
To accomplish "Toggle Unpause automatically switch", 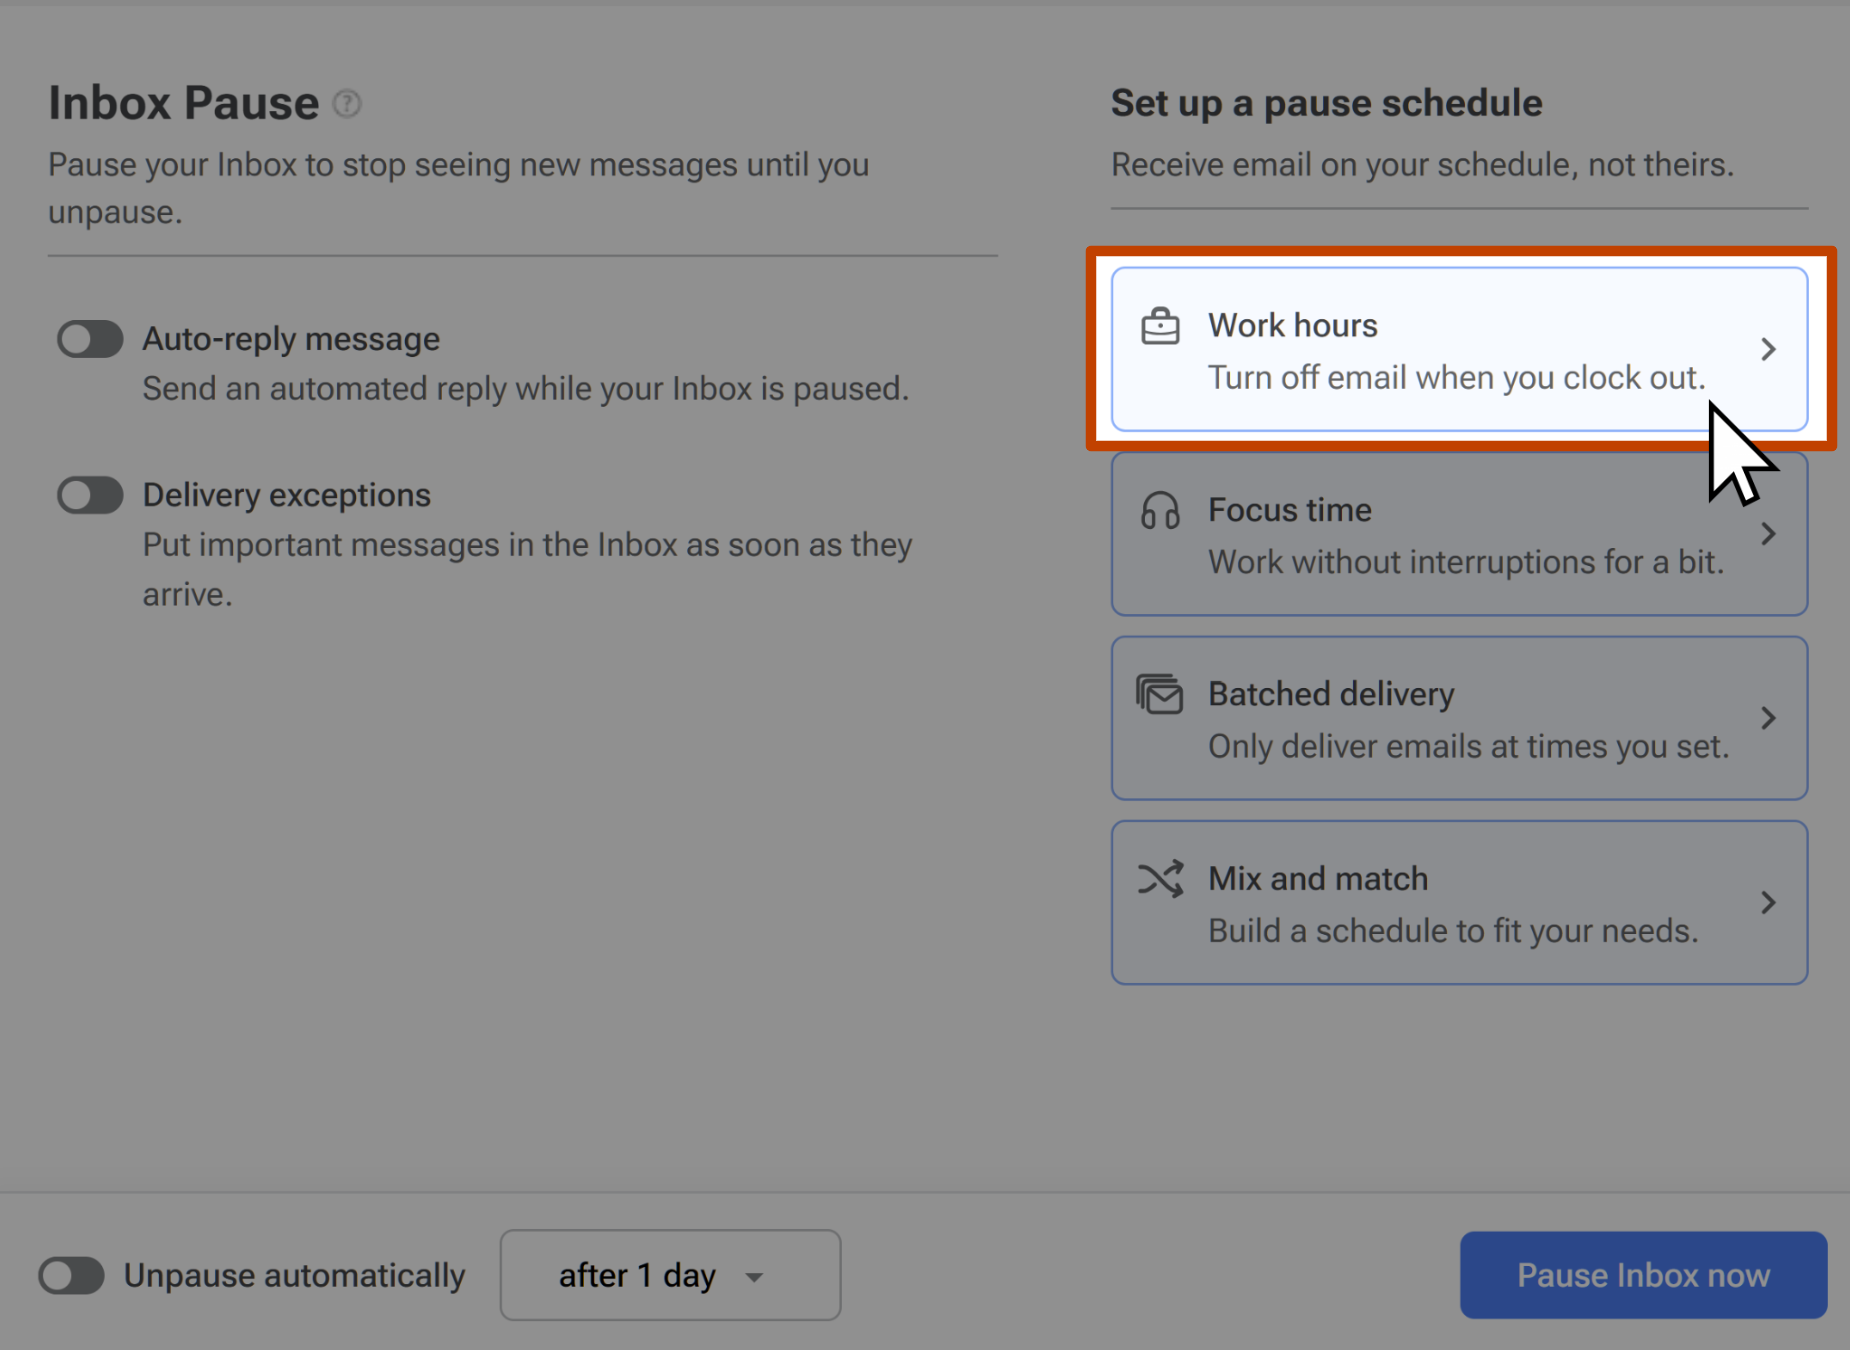I will 71,1275.
